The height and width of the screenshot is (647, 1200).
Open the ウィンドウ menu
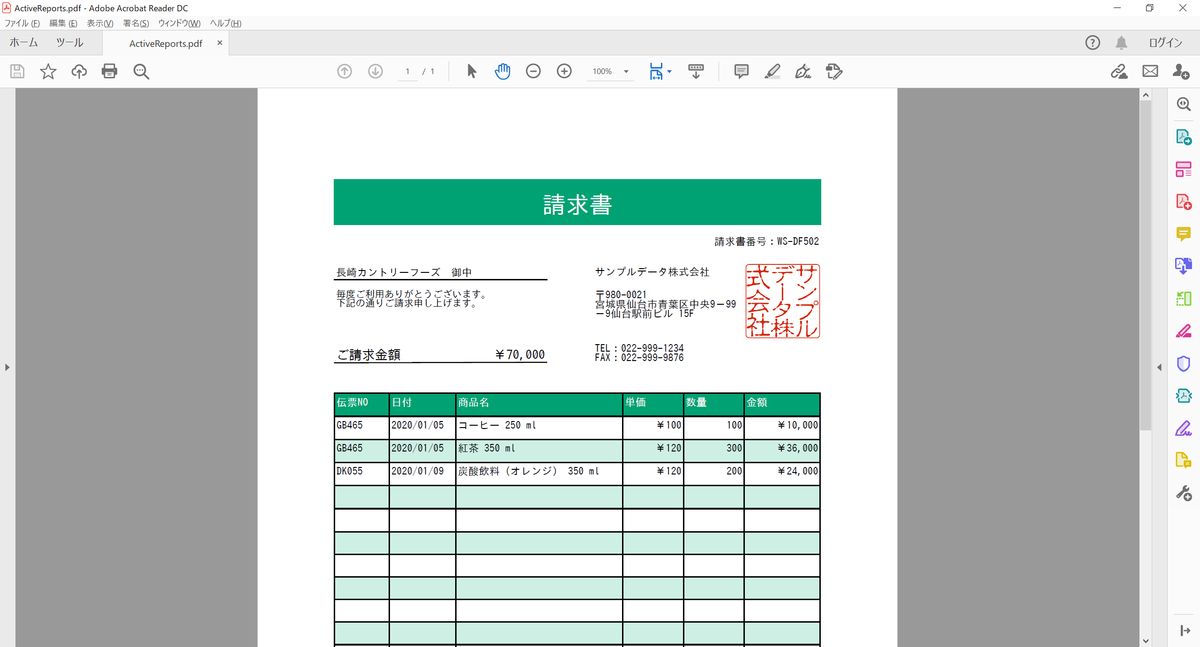coord(179,23)
